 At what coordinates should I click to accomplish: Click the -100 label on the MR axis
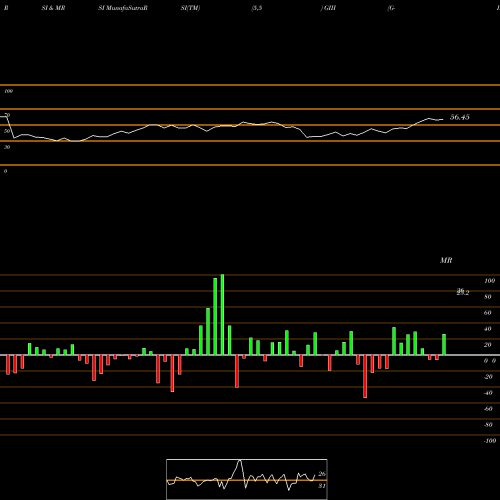tap(490, 441)
